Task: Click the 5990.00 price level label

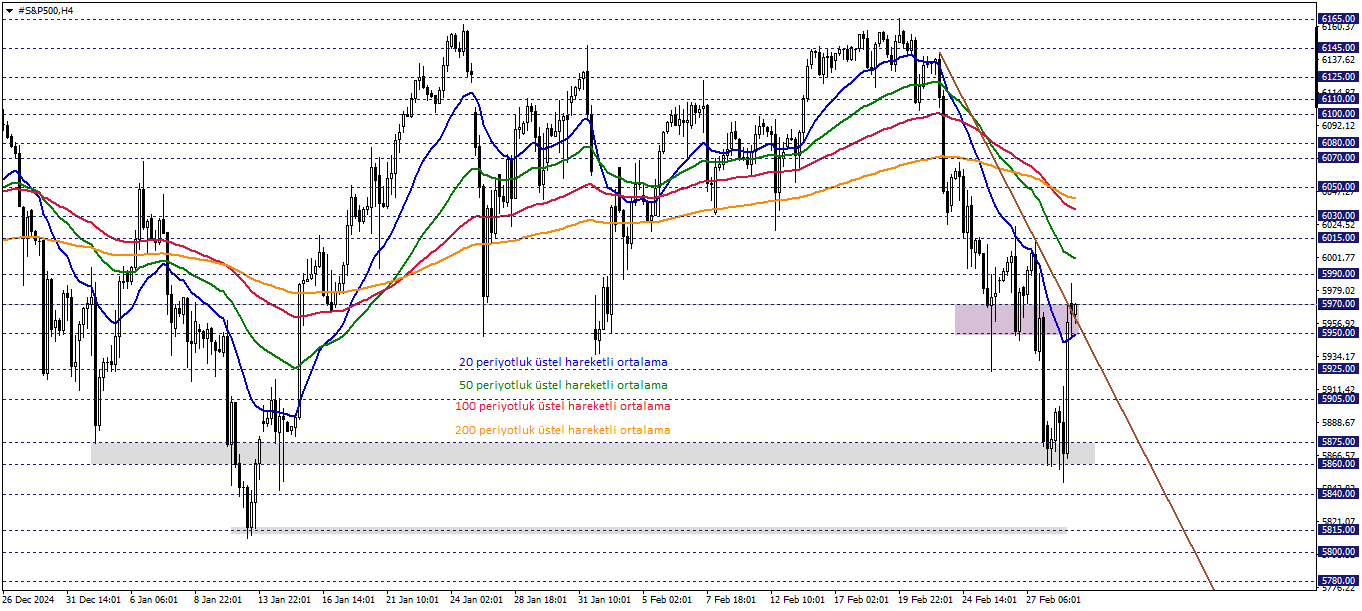Action: click(x=1338, y=273)
